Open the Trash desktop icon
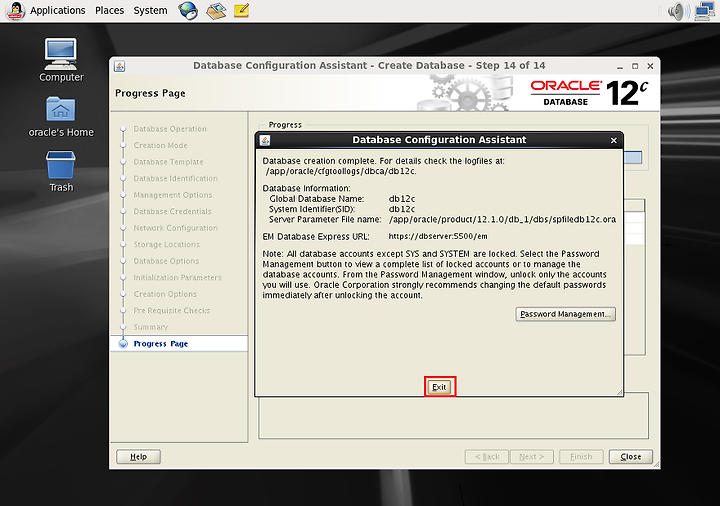The image size is (720, 506). 61,171
